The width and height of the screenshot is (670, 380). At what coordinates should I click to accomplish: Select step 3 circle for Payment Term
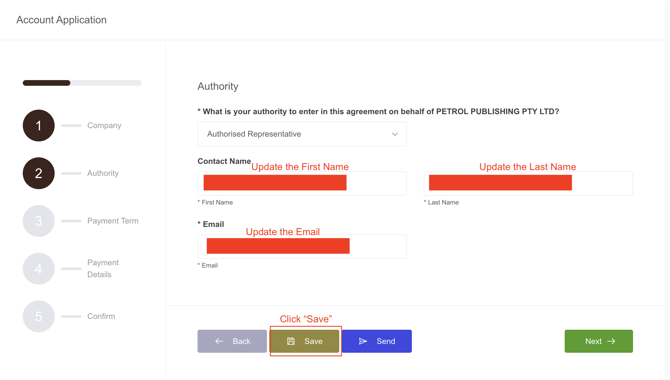38,221
